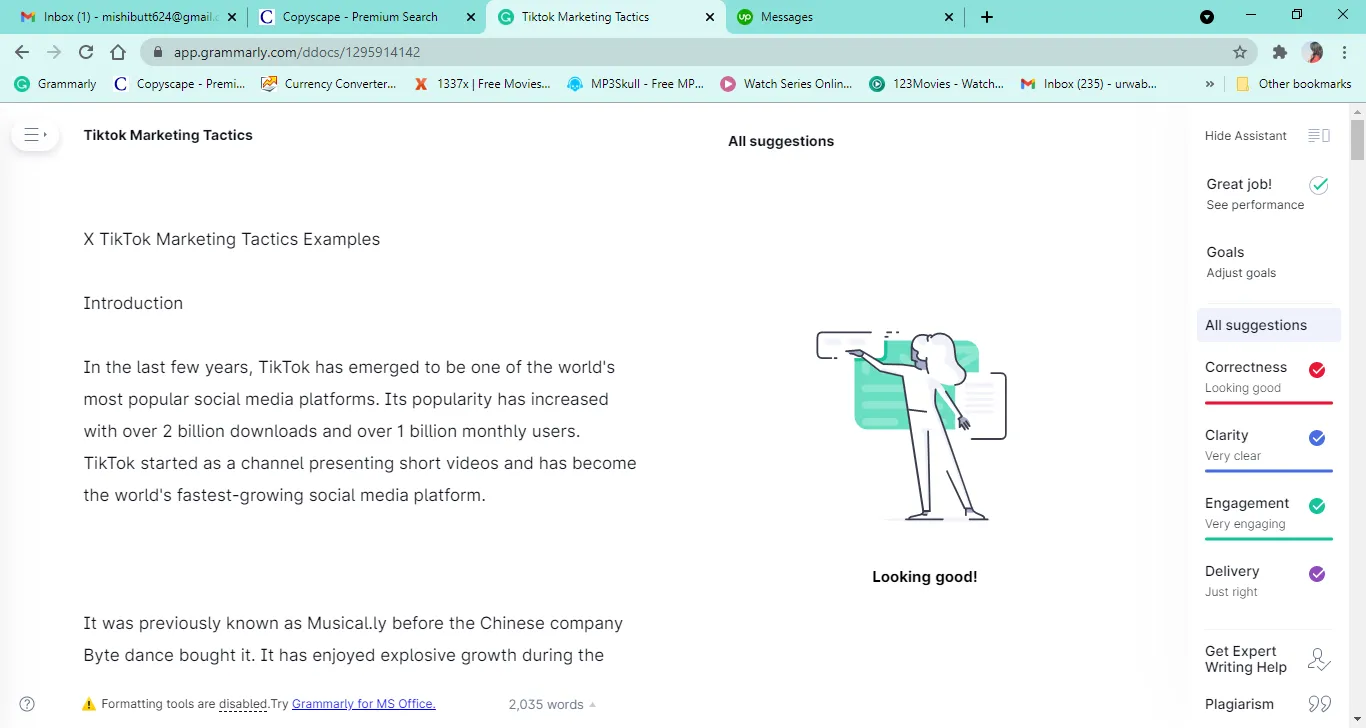Open the Grammarly sidebar menu icon

coord(35,135)
